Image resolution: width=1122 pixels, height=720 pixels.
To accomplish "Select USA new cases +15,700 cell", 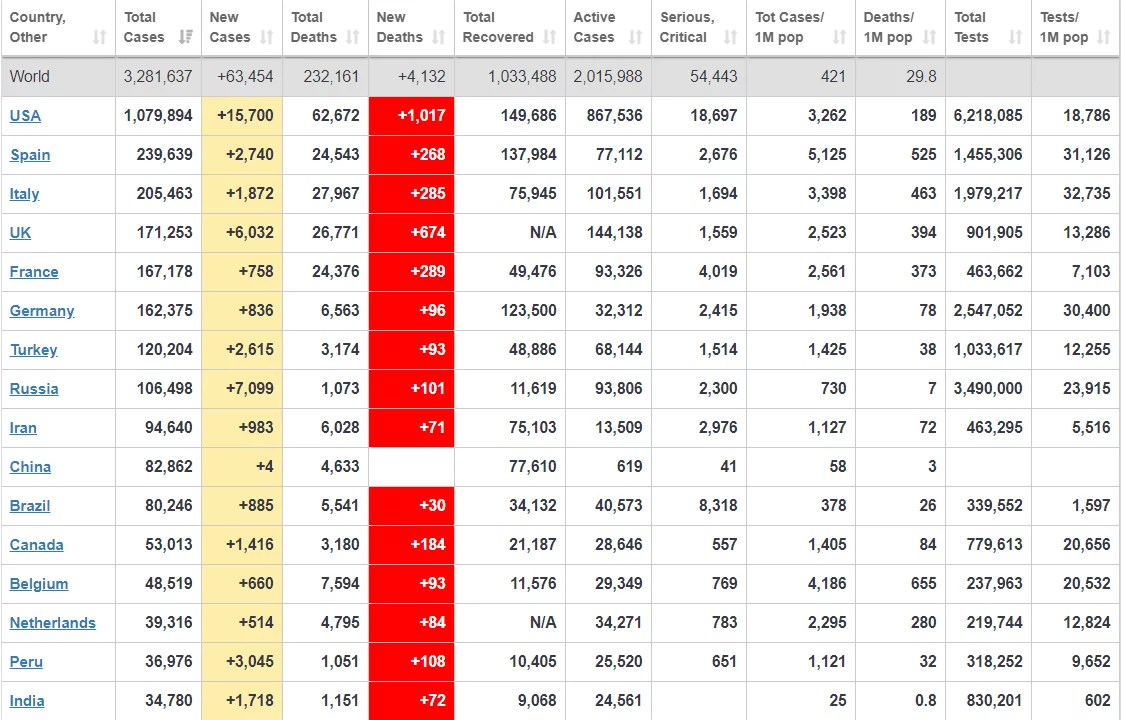I will coord(242,116).
